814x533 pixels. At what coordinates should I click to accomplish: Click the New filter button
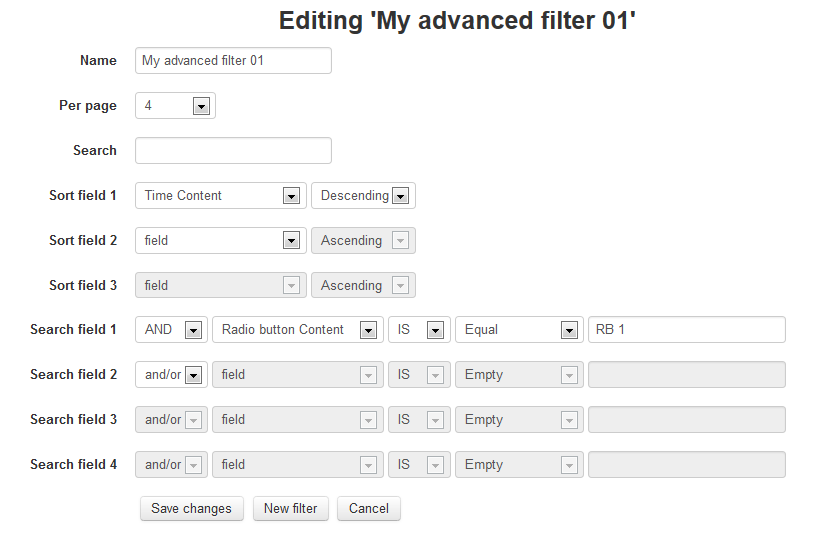[290, 509]
